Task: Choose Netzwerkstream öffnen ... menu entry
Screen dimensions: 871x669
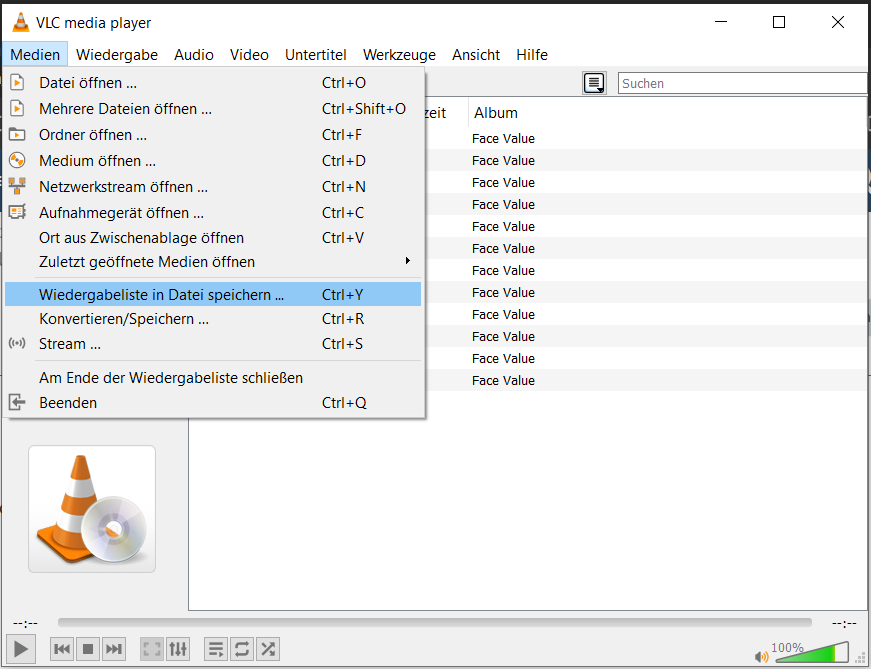Action: pyautogui.click(x=213, y=187)
